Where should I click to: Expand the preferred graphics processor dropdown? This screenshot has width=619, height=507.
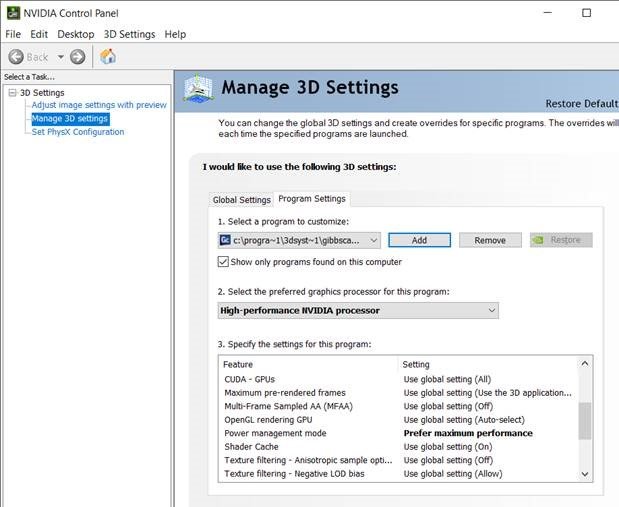358,311
